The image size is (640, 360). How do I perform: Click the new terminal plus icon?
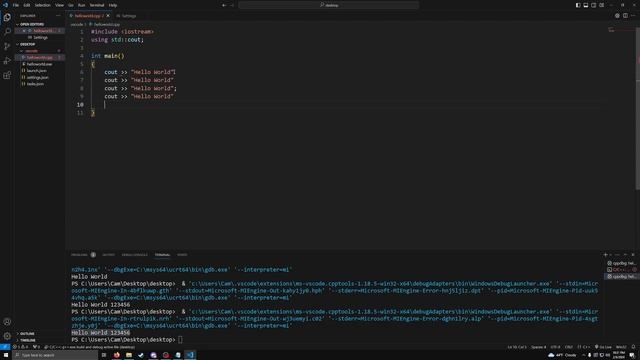606,255
